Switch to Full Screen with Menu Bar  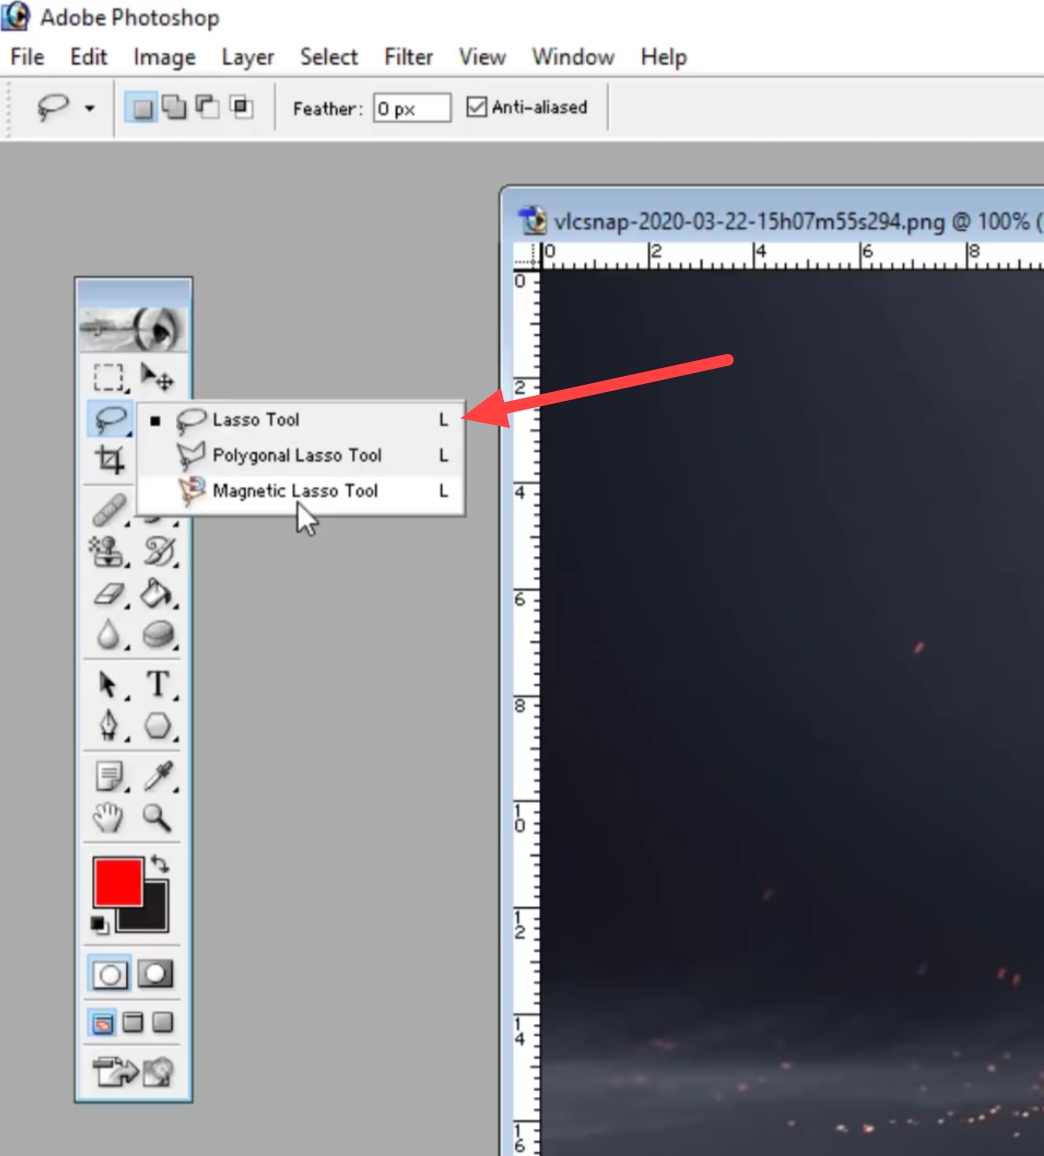[133, 1023]
